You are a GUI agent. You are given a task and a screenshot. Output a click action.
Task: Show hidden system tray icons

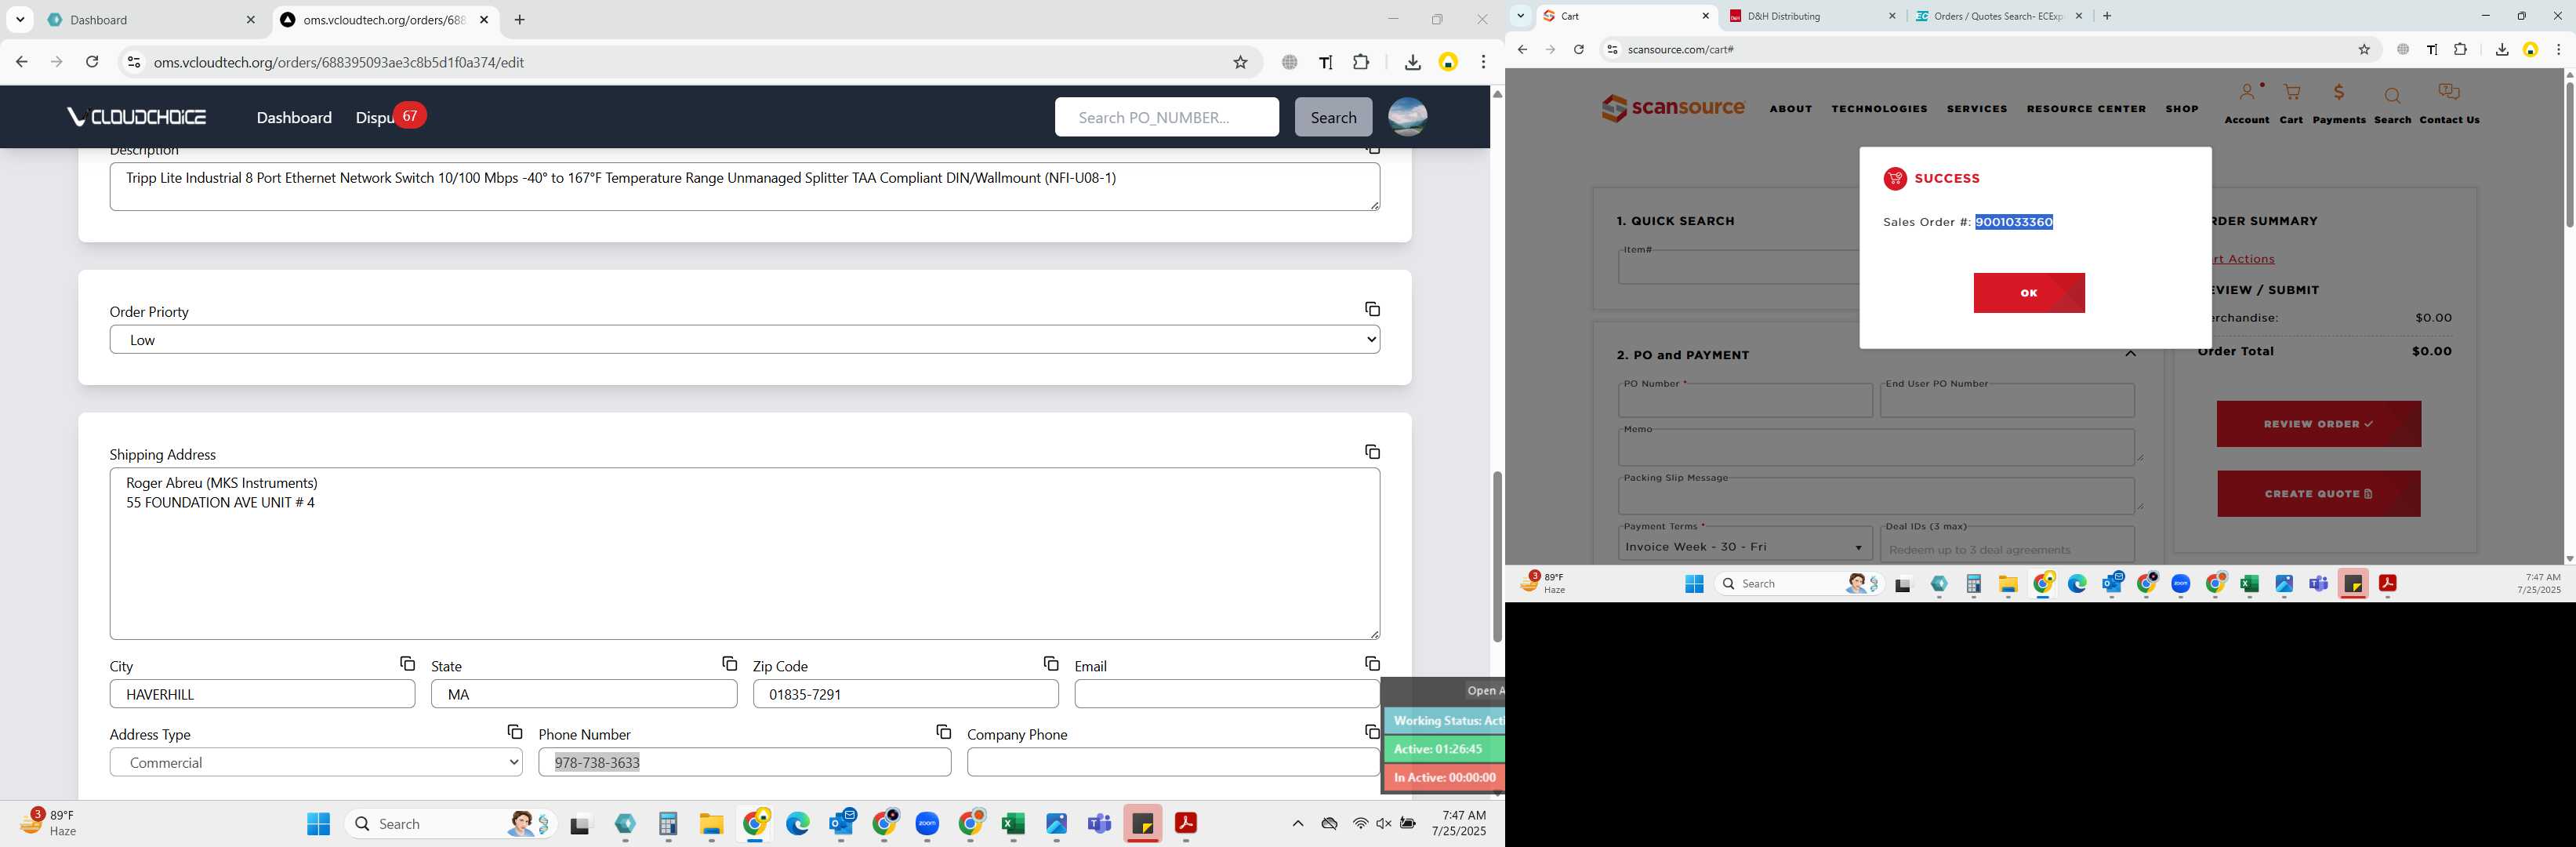[x=1297, y=824]
